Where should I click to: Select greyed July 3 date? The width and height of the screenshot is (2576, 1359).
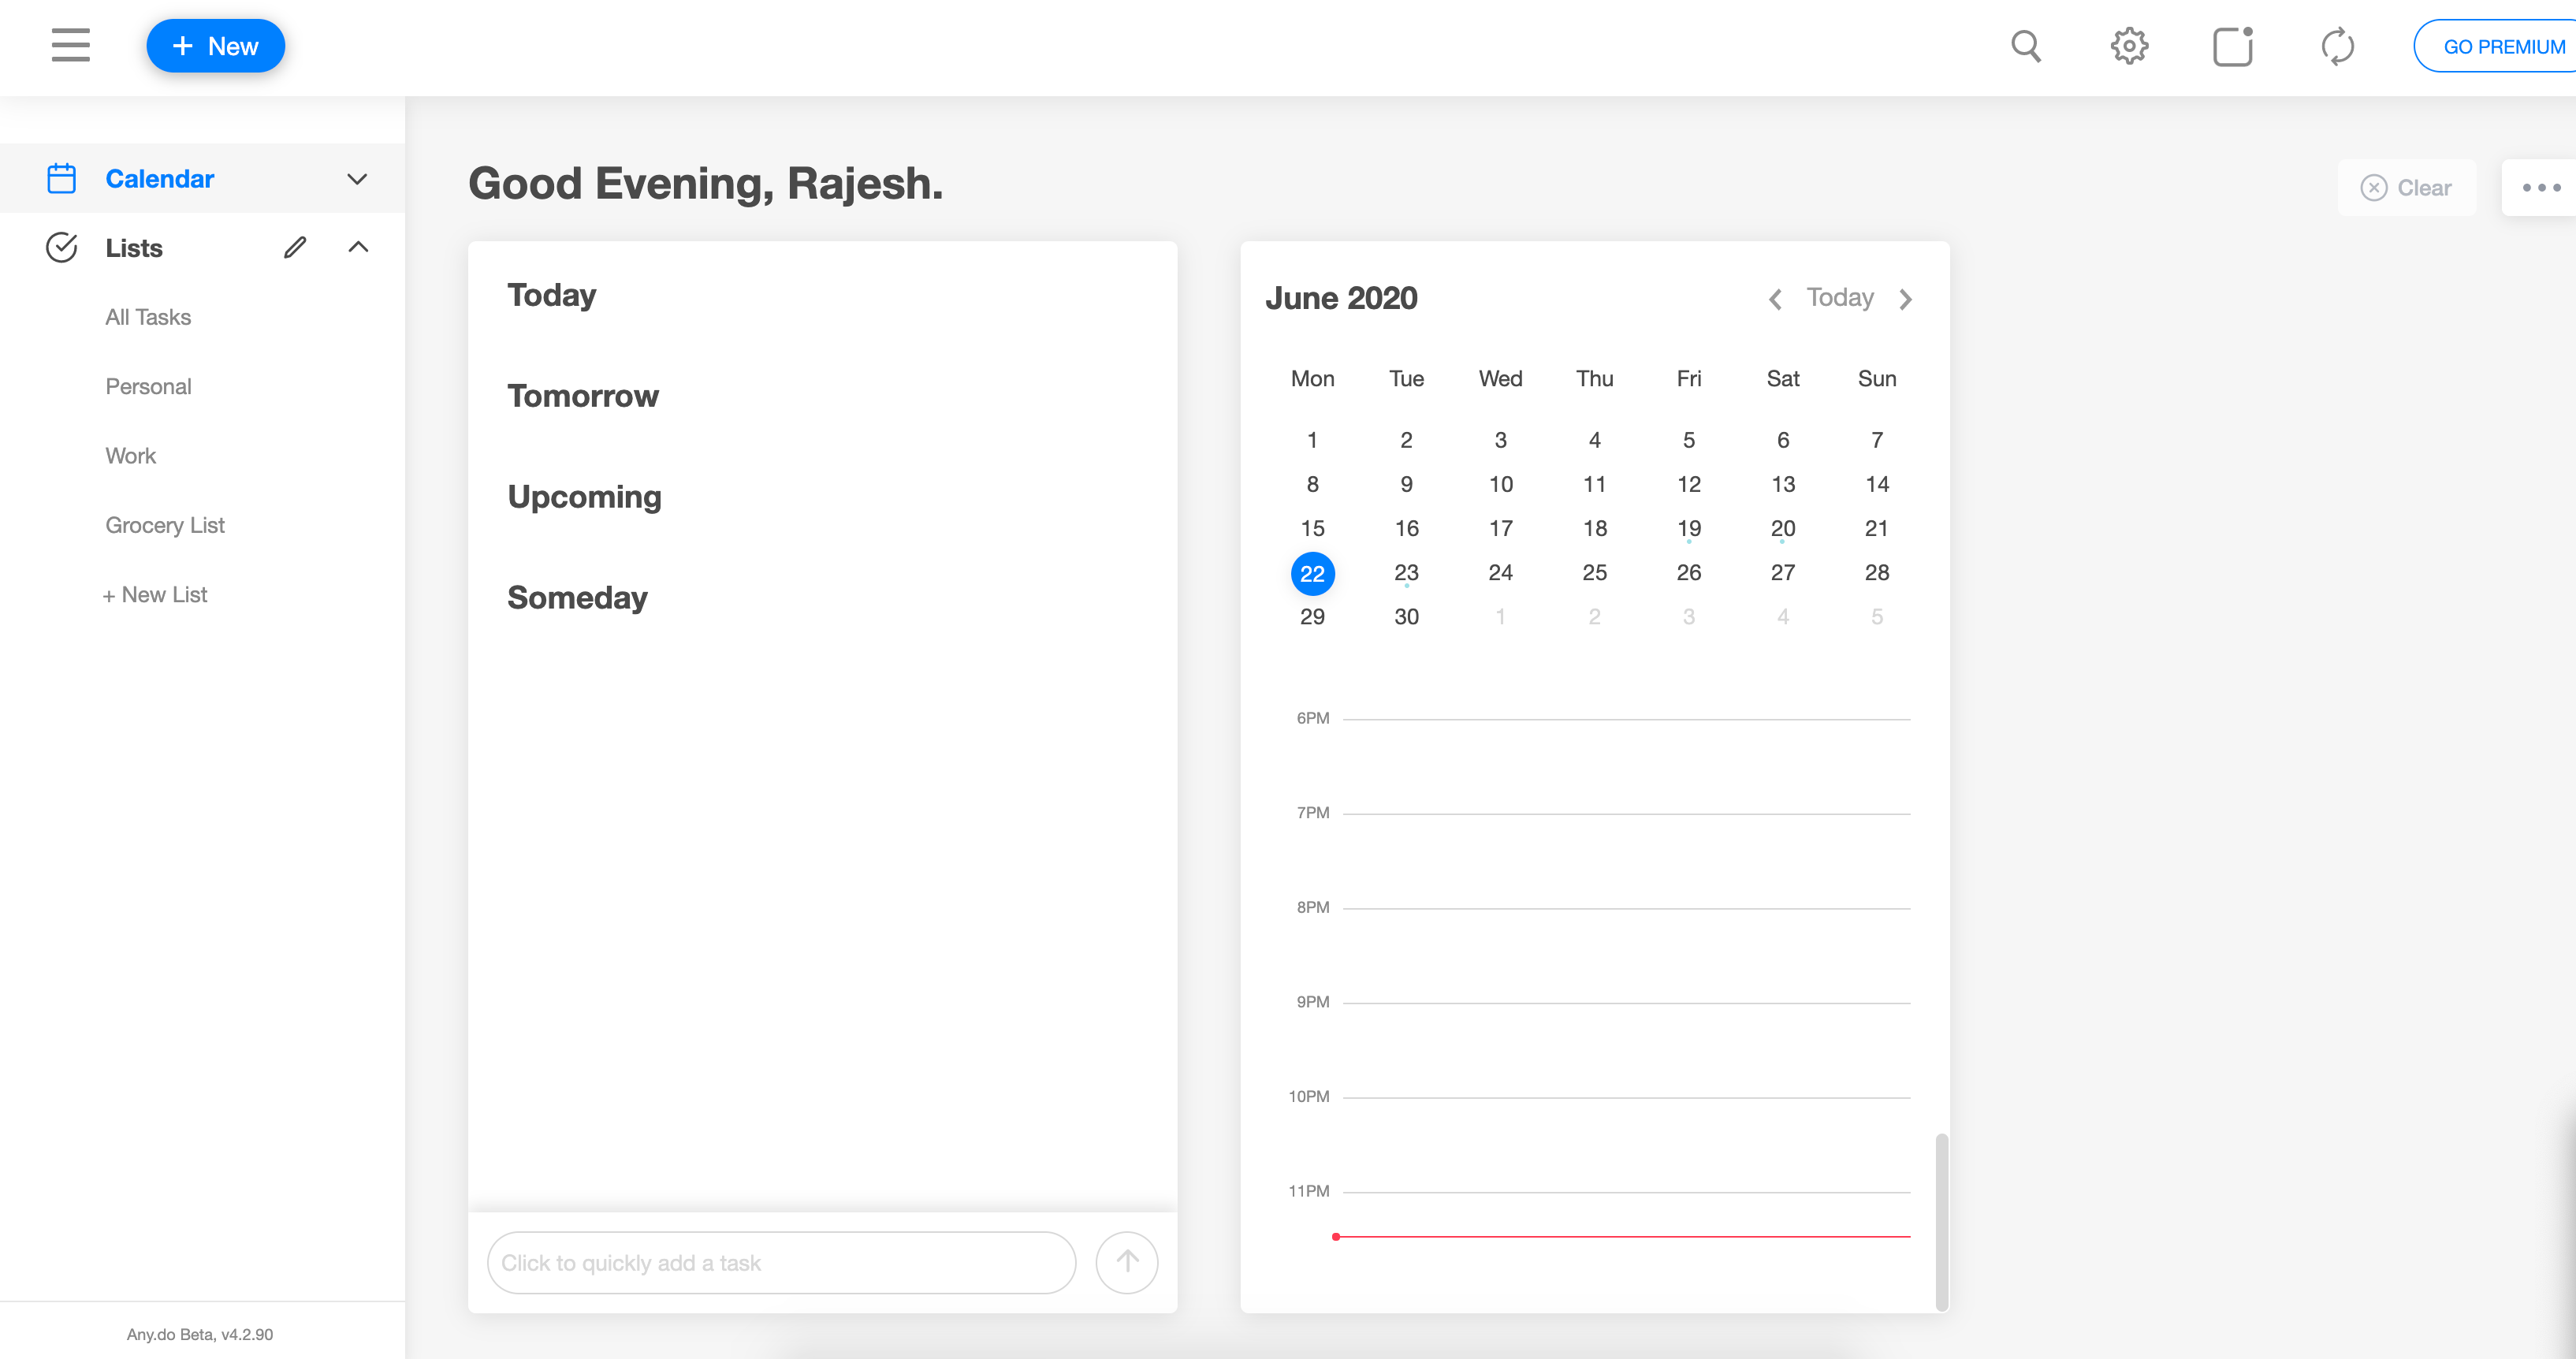point(1689,617)
